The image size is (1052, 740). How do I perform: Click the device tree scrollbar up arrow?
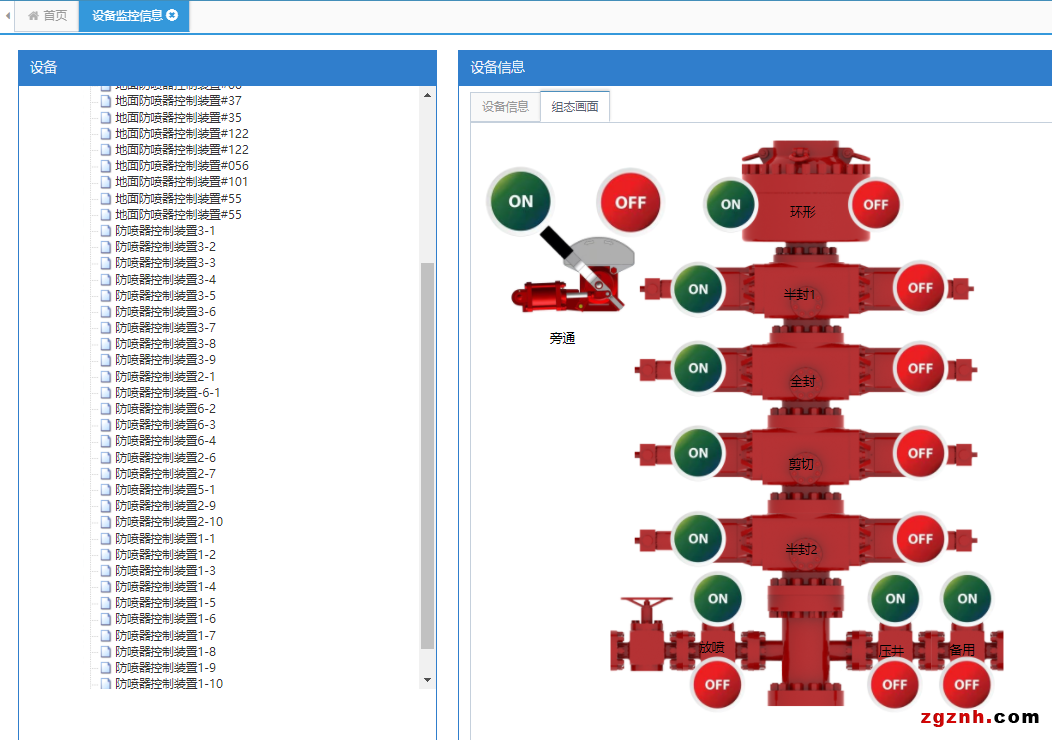pyautogui.click(x=427, y=95)
